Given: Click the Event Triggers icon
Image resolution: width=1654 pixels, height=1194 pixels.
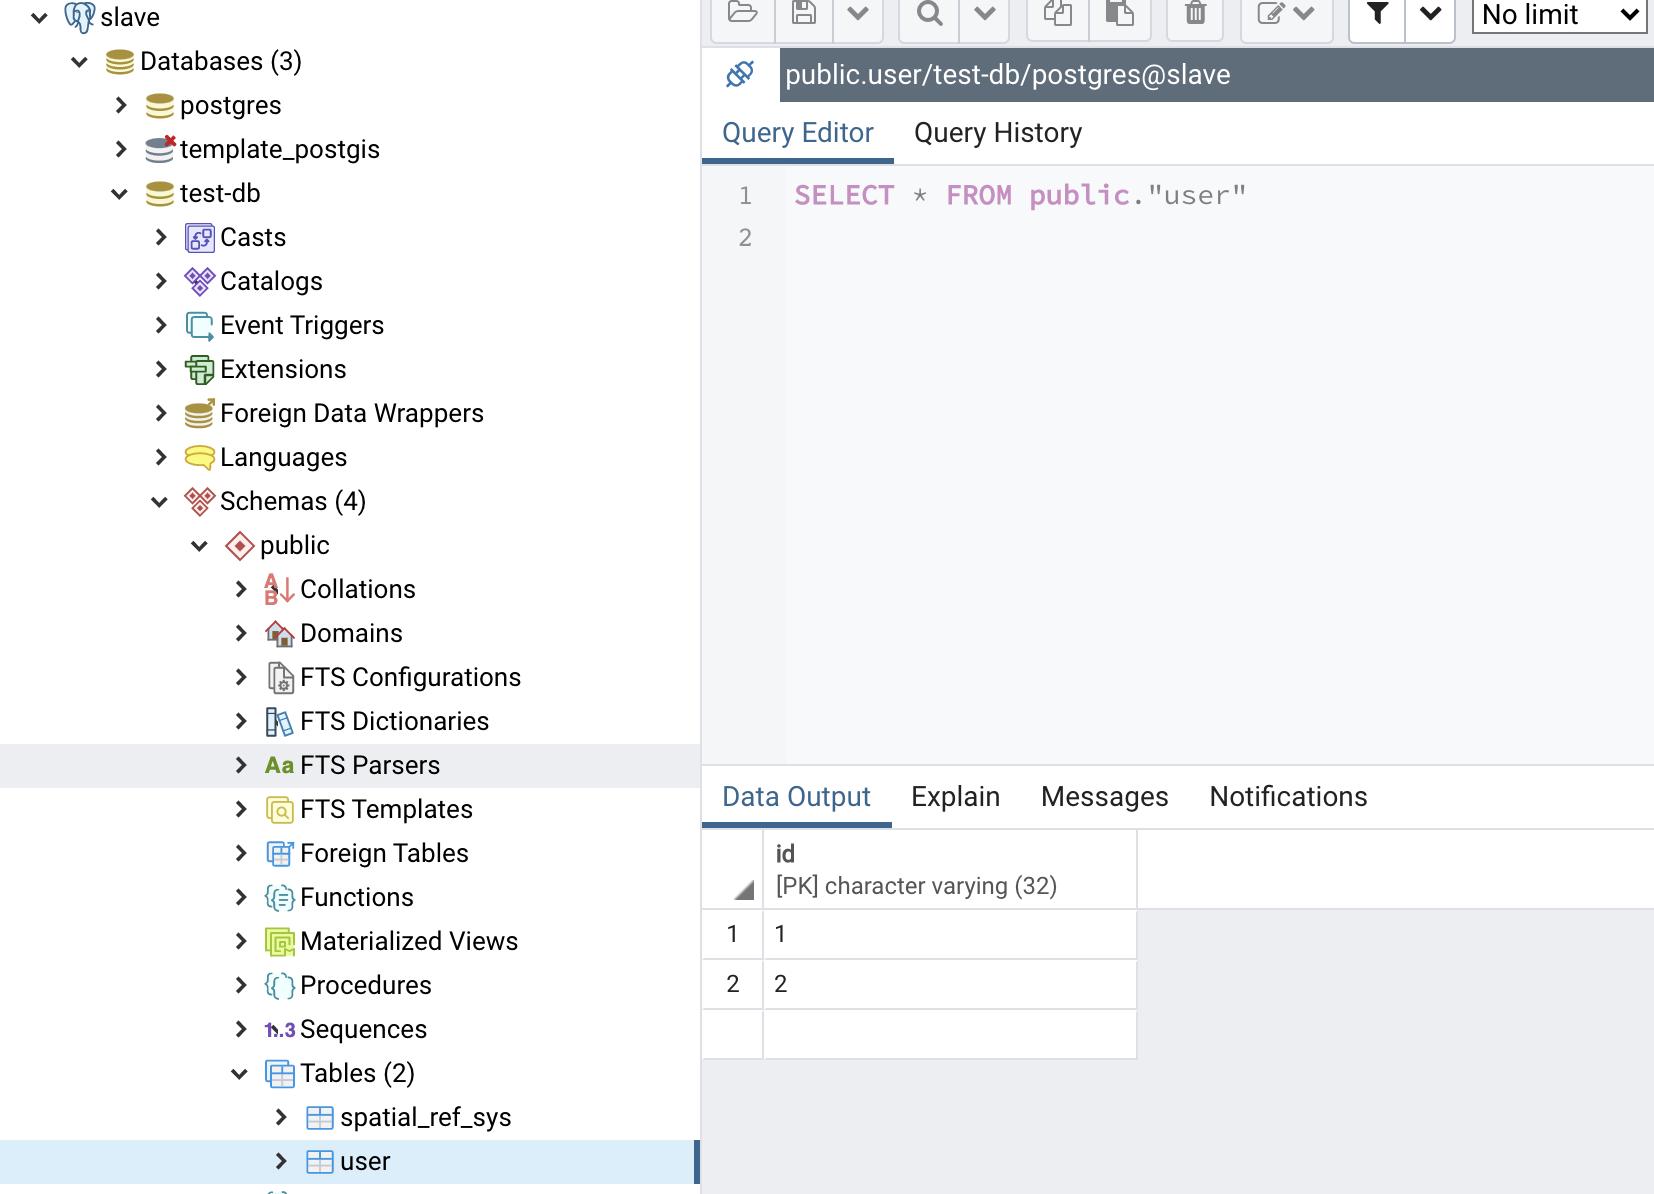Looking at the screenshot, I should click(200, 325).
